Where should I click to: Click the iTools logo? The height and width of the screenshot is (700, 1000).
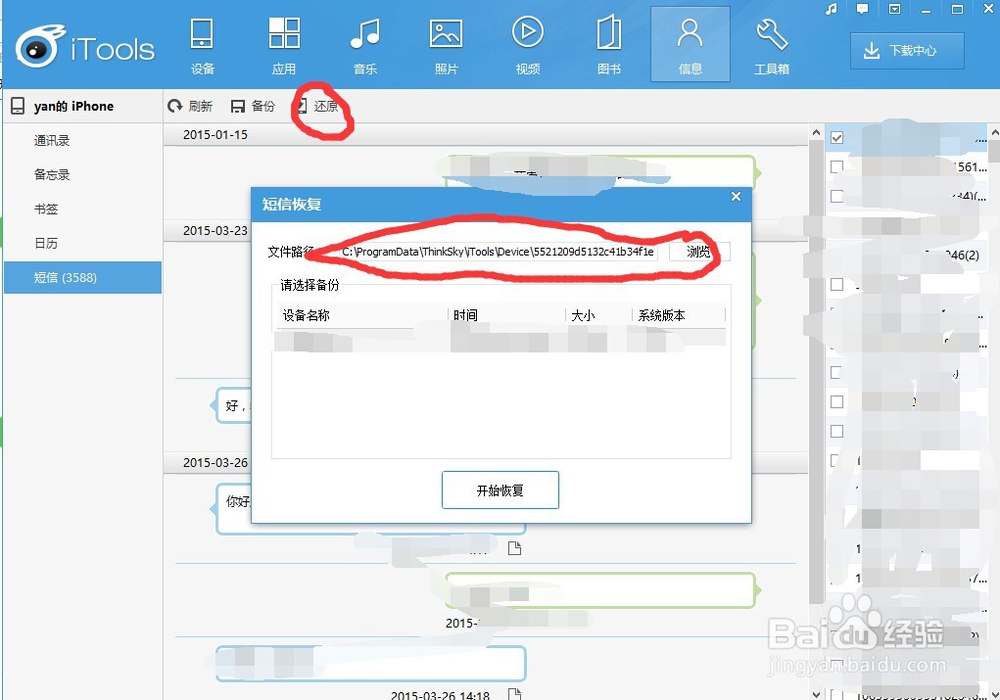coord(85,46)
